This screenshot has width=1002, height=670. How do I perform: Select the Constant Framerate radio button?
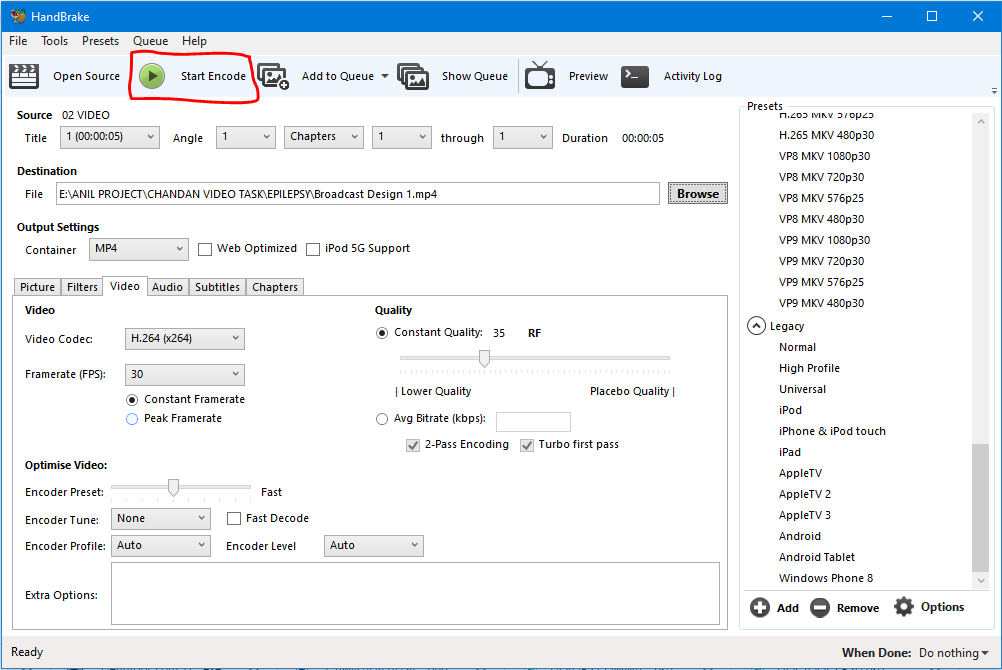[x=132, y=400]
